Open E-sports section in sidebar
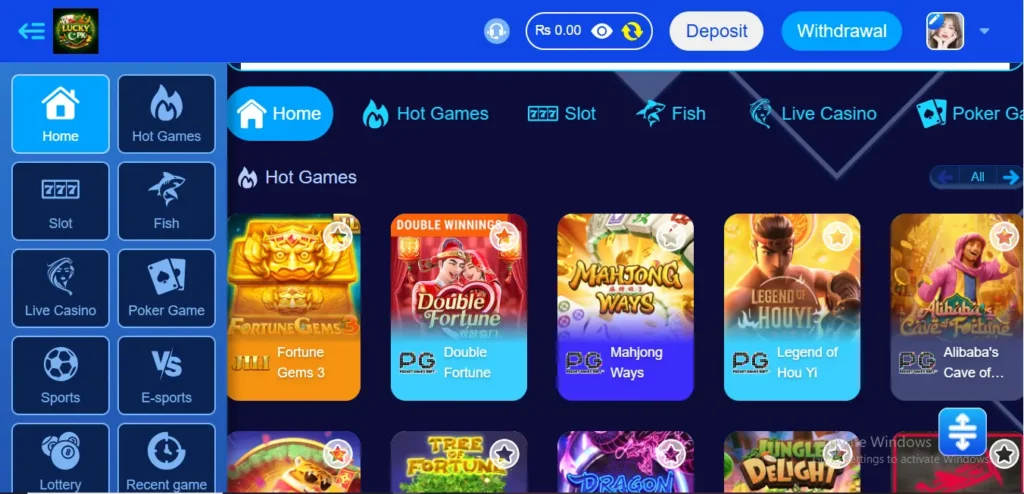 tap(167, 375)
